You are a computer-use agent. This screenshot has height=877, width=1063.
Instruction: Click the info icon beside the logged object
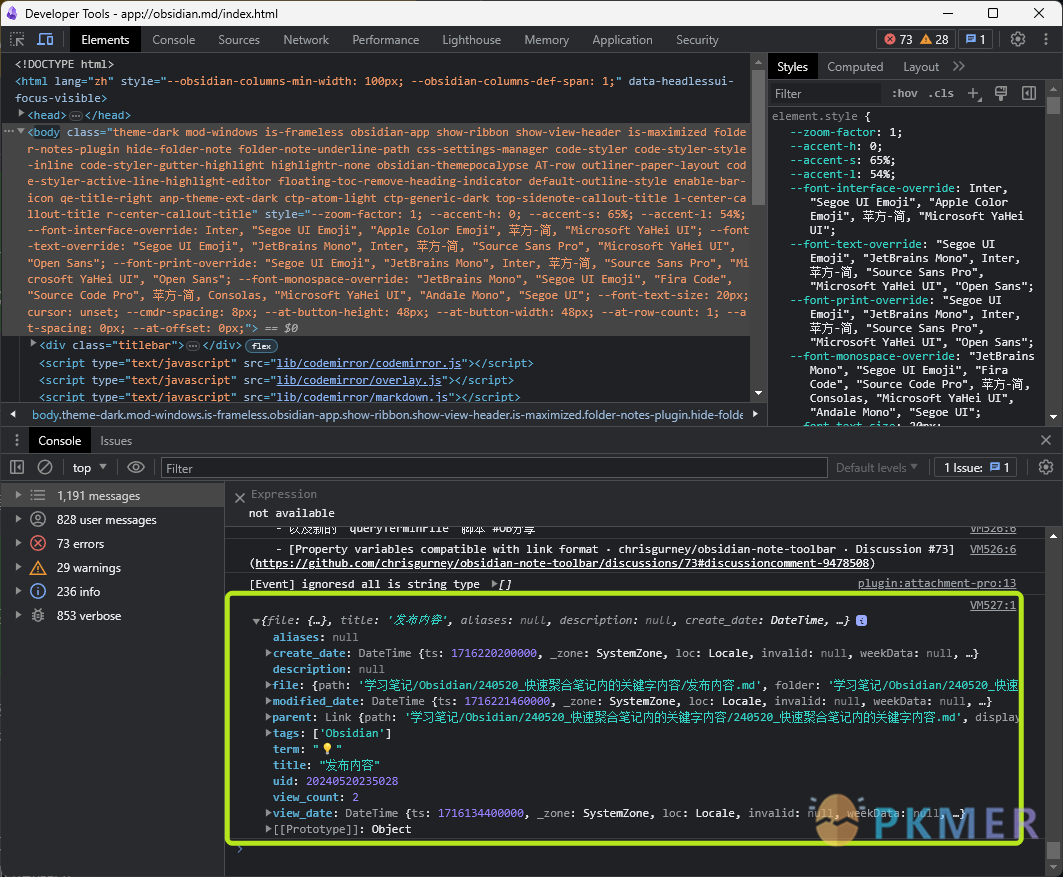point(862,620)
